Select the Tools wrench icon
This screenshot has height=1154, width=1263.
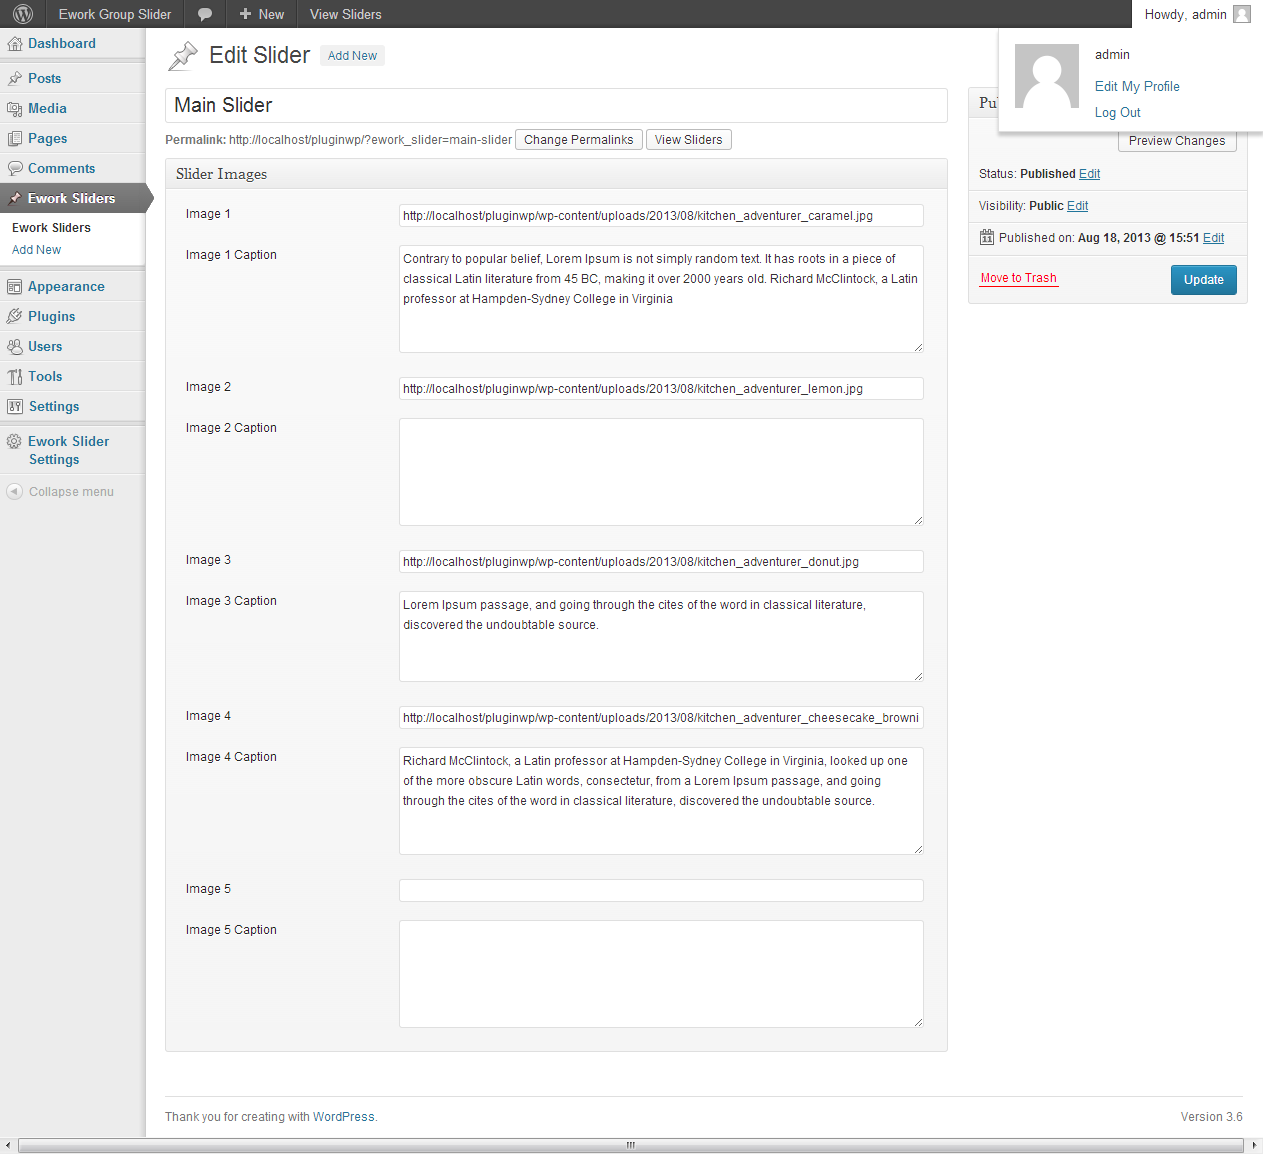(x=15, y=377)
